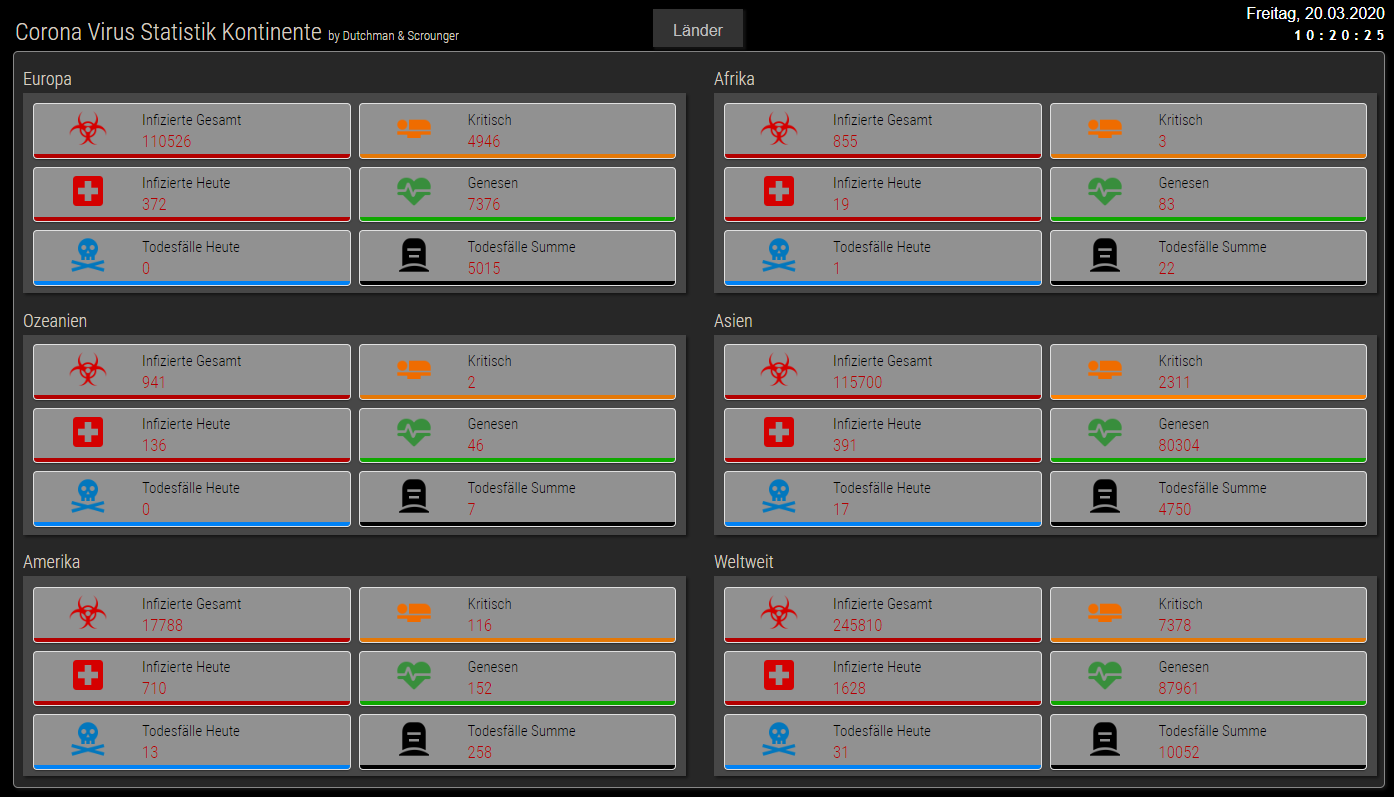
Task: Select Ozeanien infected today value 136
Action: point(154,445)
